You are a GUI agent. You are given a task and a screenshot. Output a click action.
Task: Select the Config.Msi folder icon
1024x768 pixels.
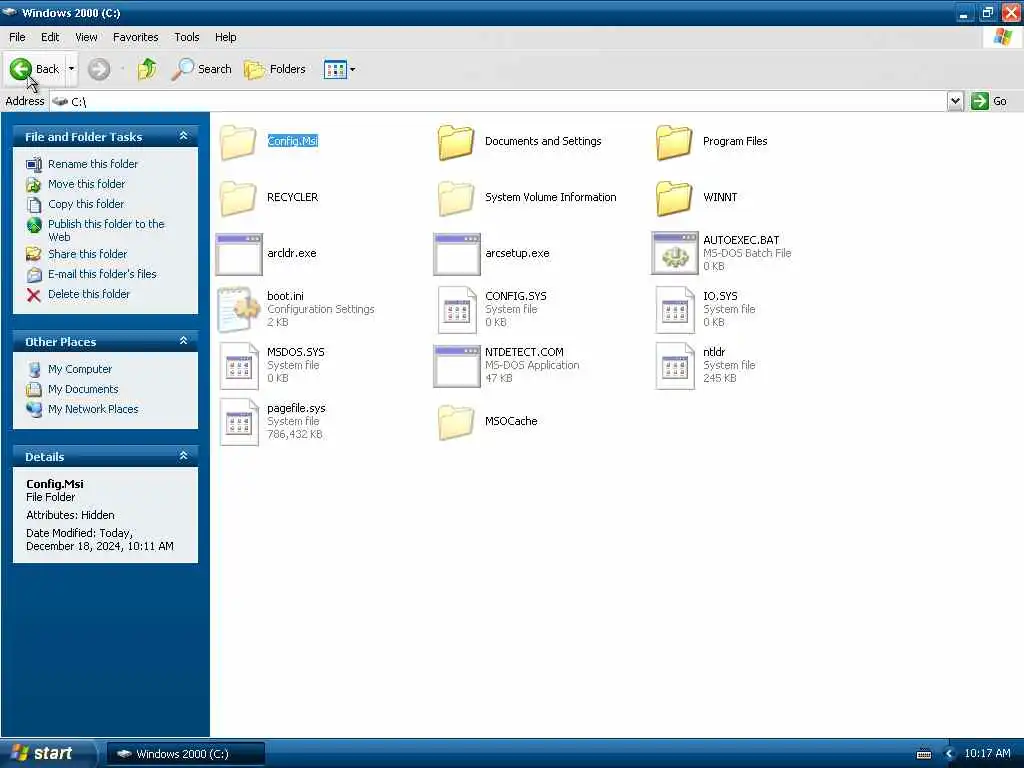(x=238, y=142)
